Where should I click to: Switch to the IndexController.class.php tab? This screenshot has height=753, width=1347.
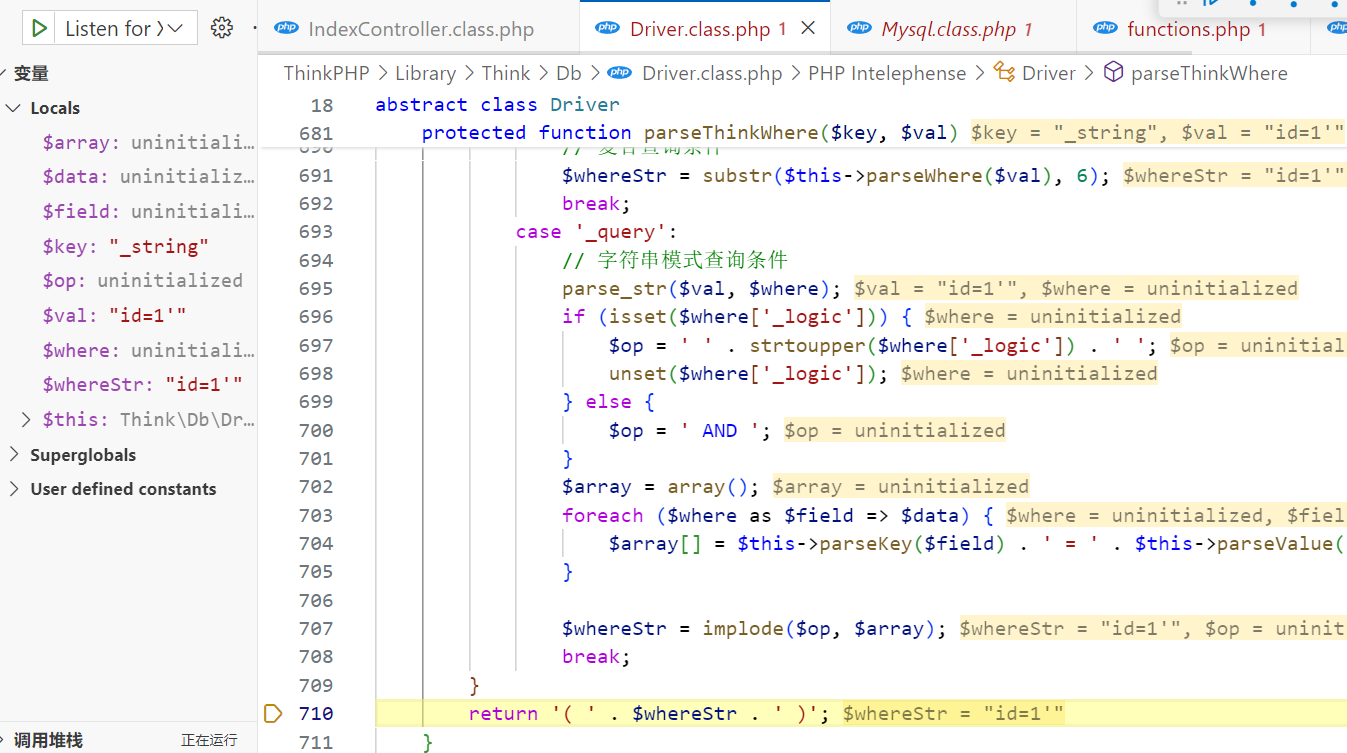pos(420,30)
